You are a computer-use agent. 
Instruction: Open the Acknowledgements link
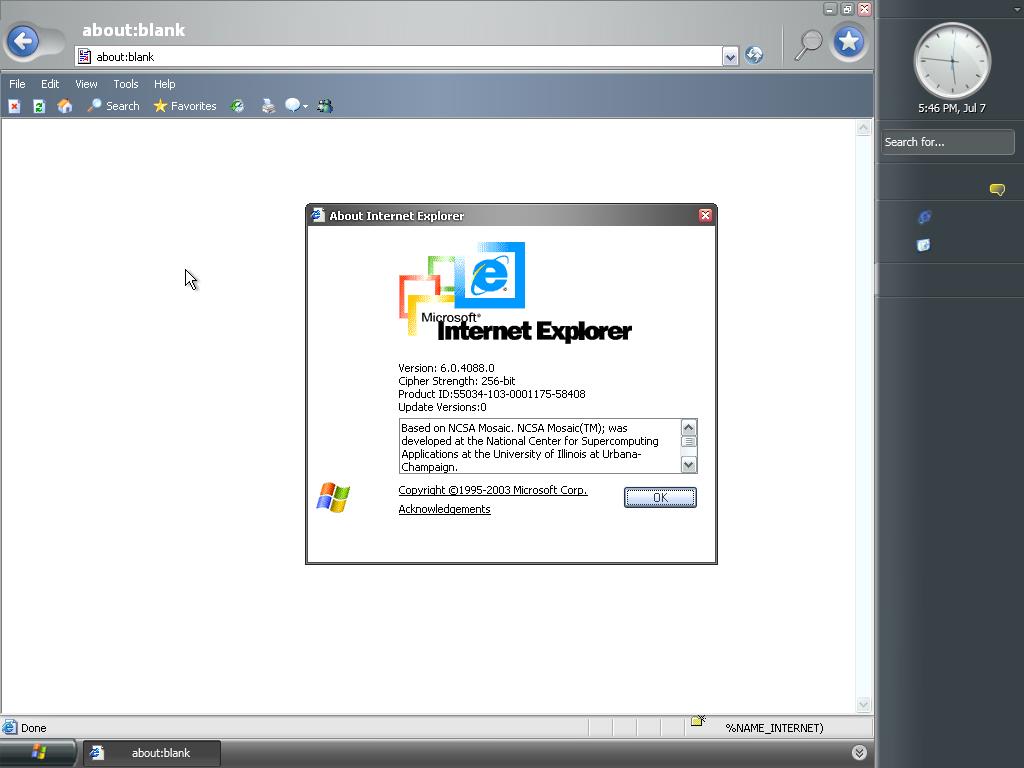tap(444, 509)
